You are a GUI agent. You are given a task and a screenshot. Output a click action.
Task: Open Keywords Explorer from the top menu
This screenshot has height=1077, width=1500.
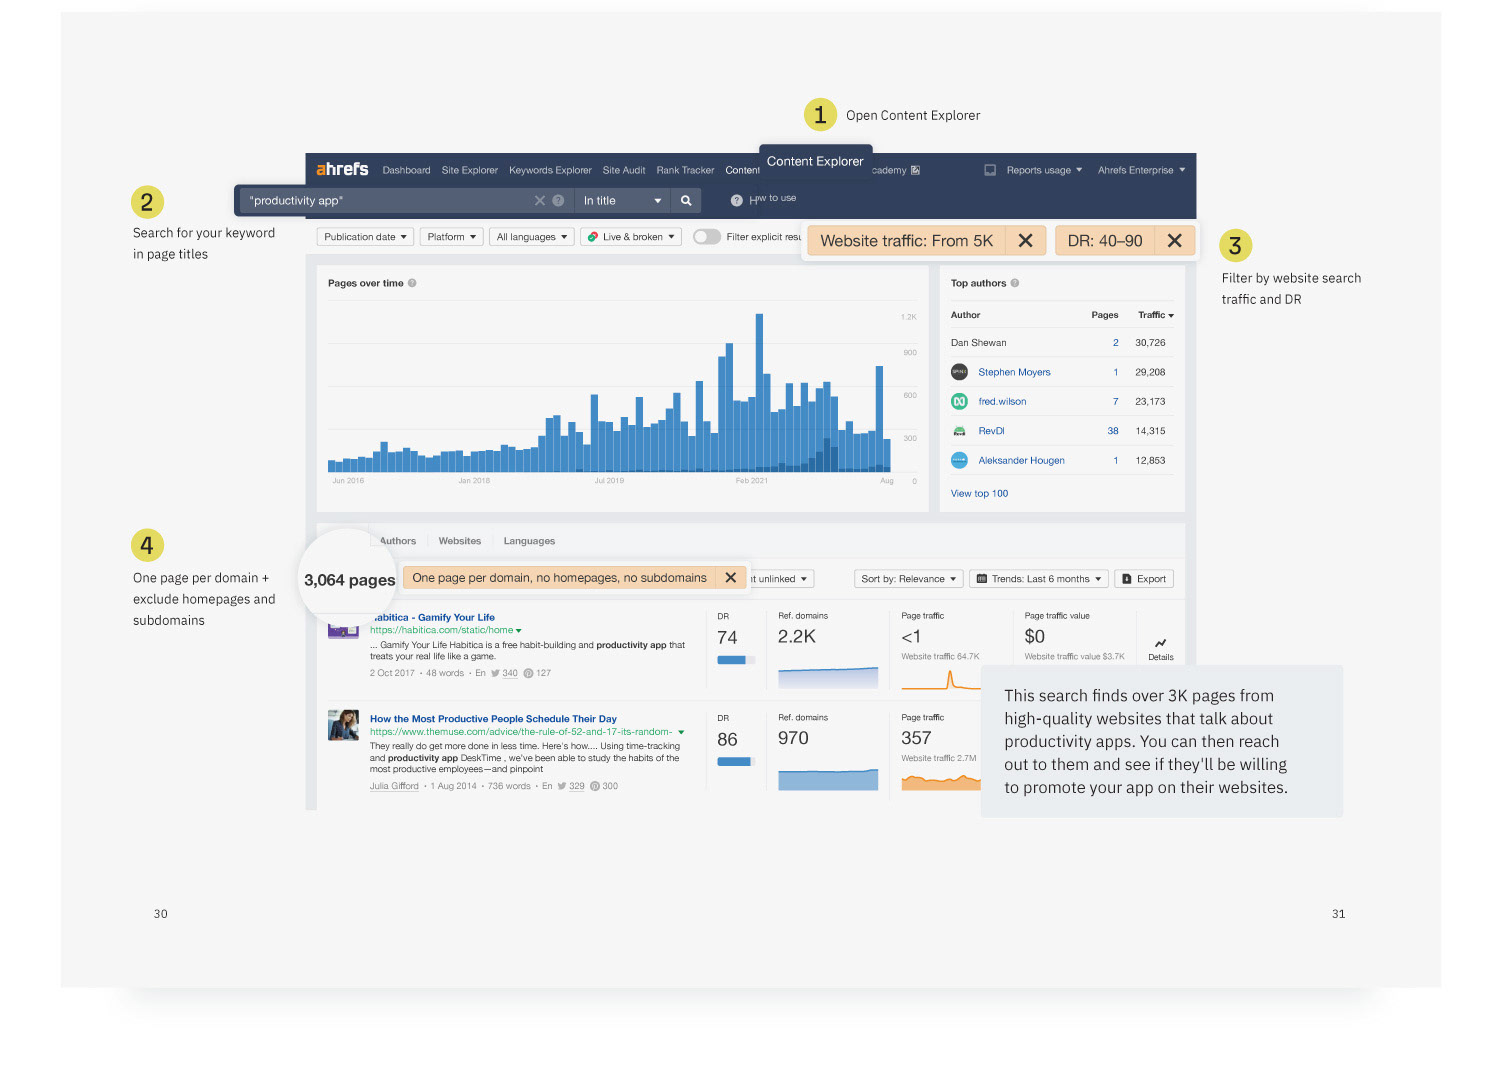550,170
